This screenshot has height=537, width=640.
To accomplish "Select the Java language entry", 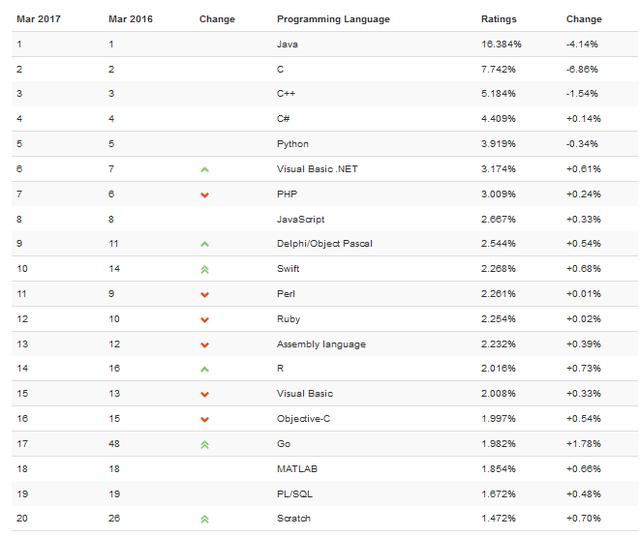I will [x=287, y=44].
